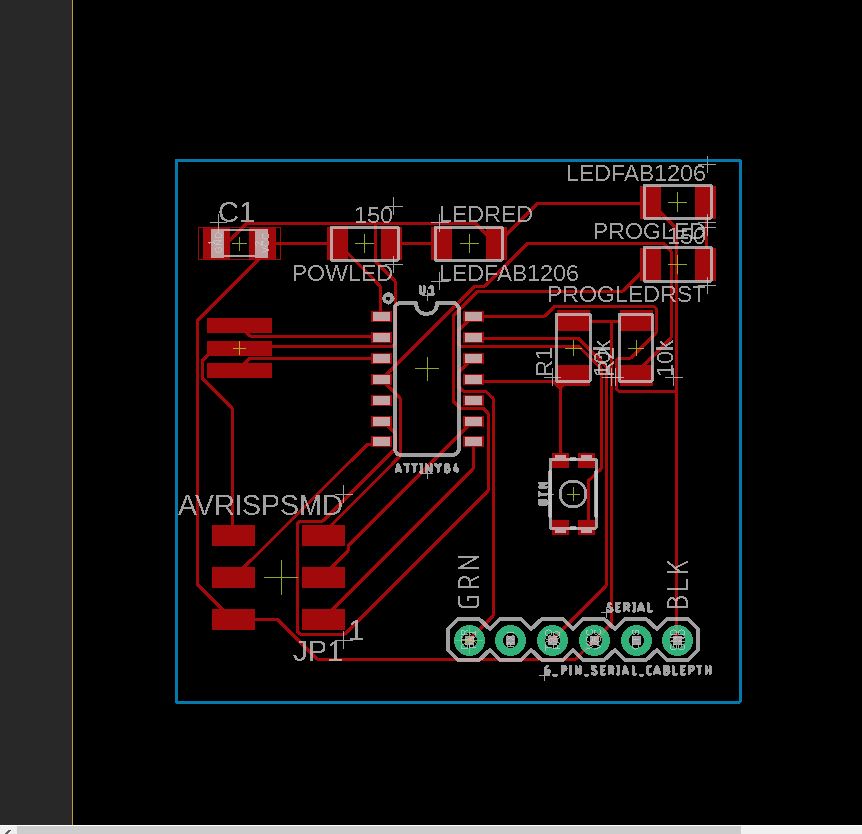Screen dimensions: 862x834
Task: Click the "PROGLEDRST" label
Action: click(x=626, y=295)
